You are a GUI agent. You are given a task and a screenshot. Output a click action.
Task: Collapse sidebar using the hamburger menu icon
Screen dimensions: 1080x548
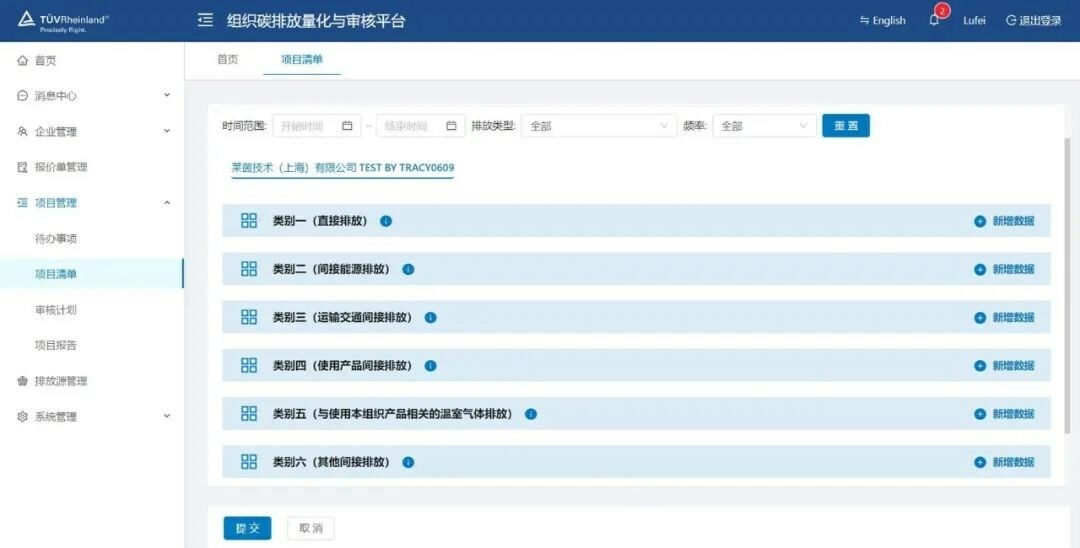[x=205, y=20]
